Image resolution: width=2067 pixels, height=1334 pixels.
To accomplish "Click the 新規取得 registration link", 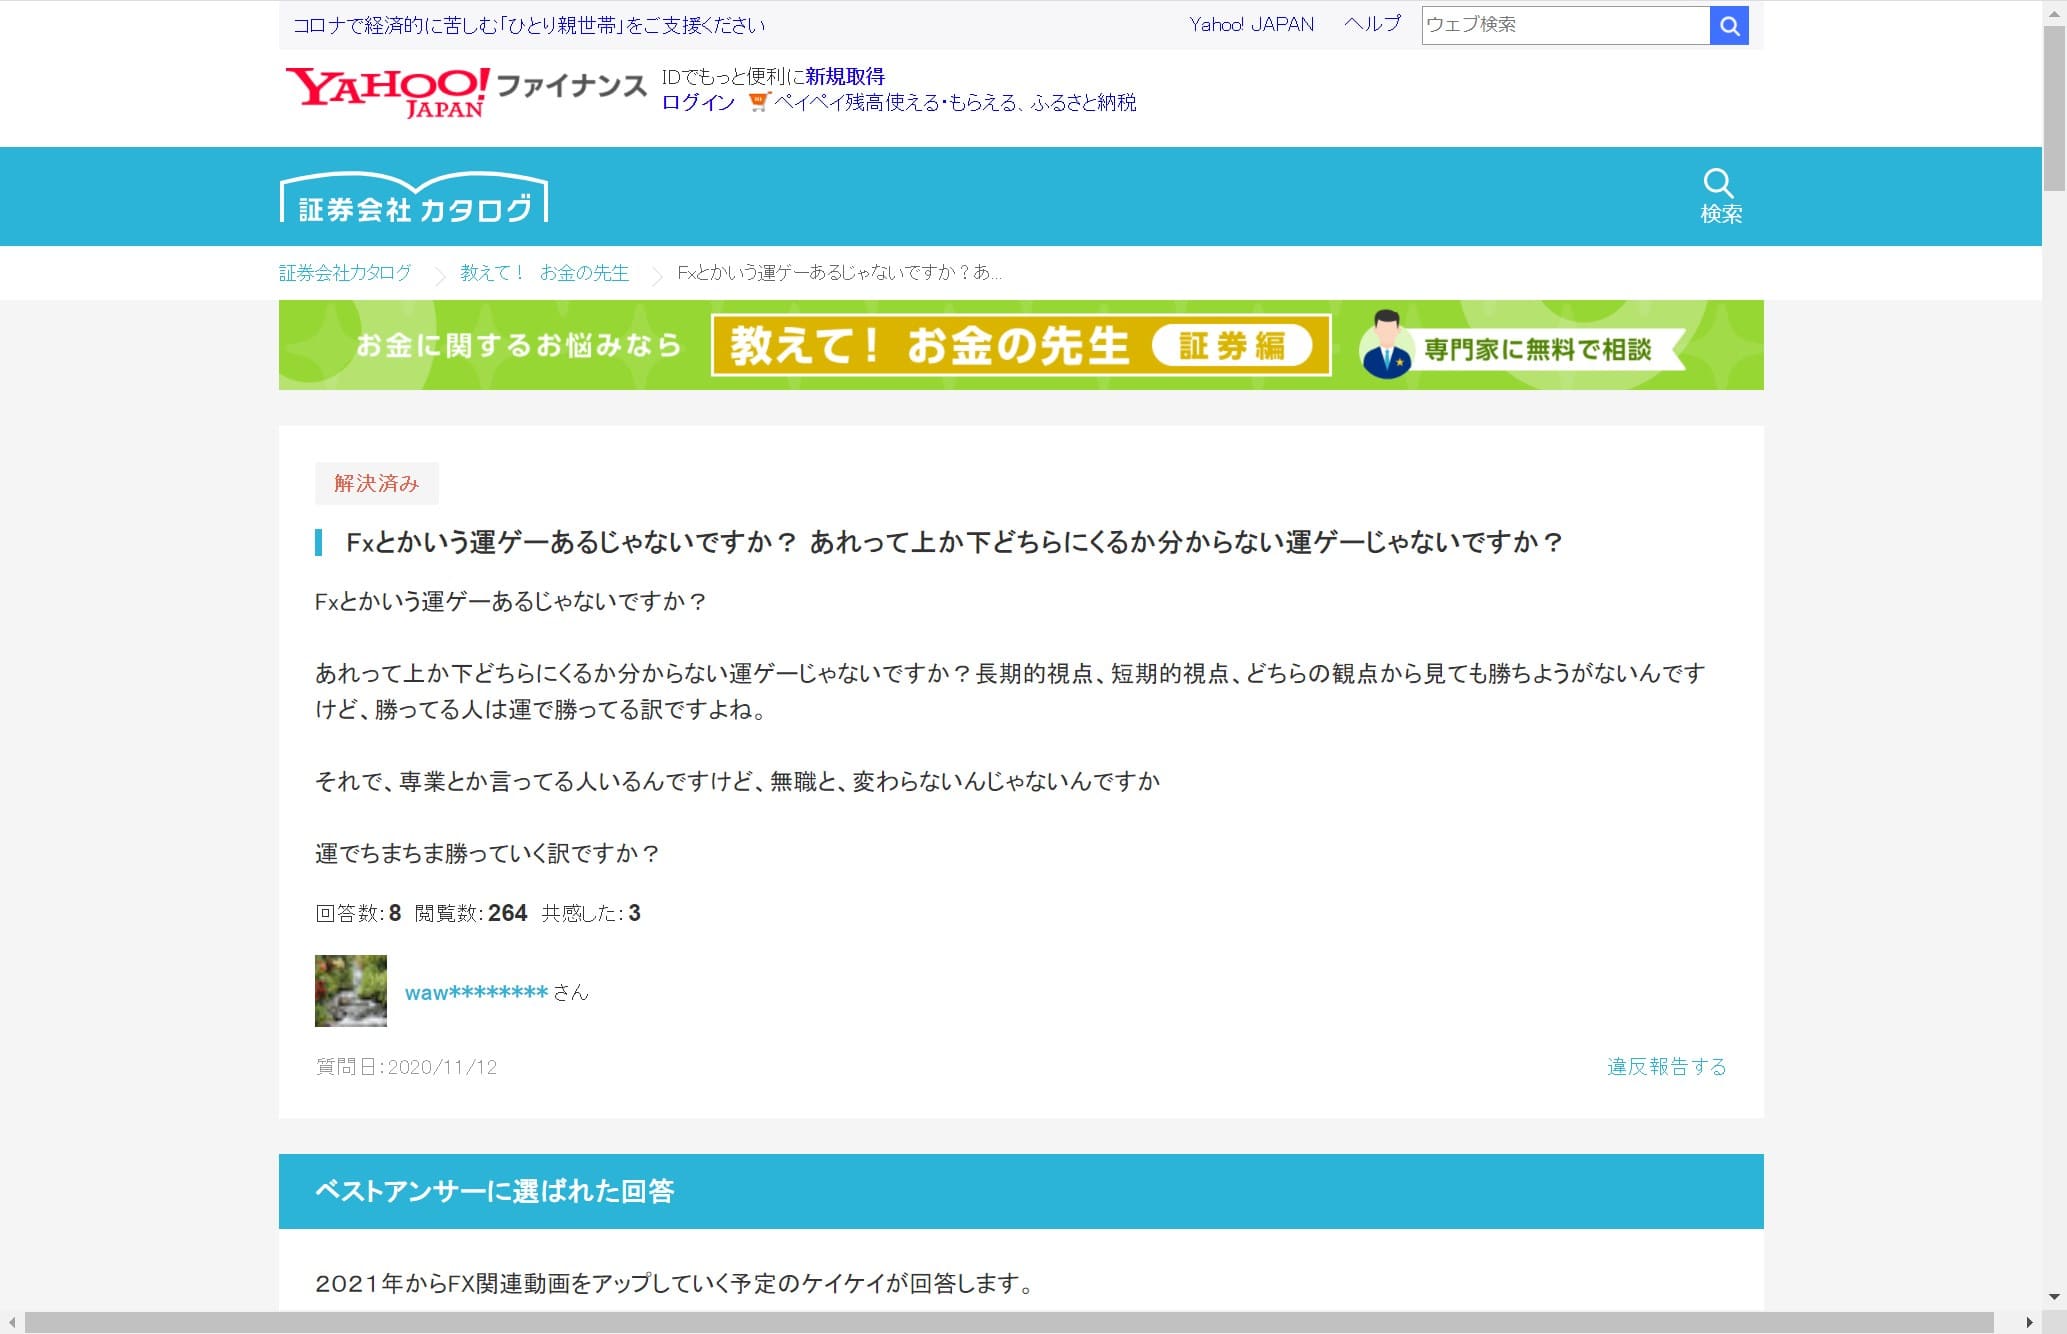I will click(x=845, y=76).
